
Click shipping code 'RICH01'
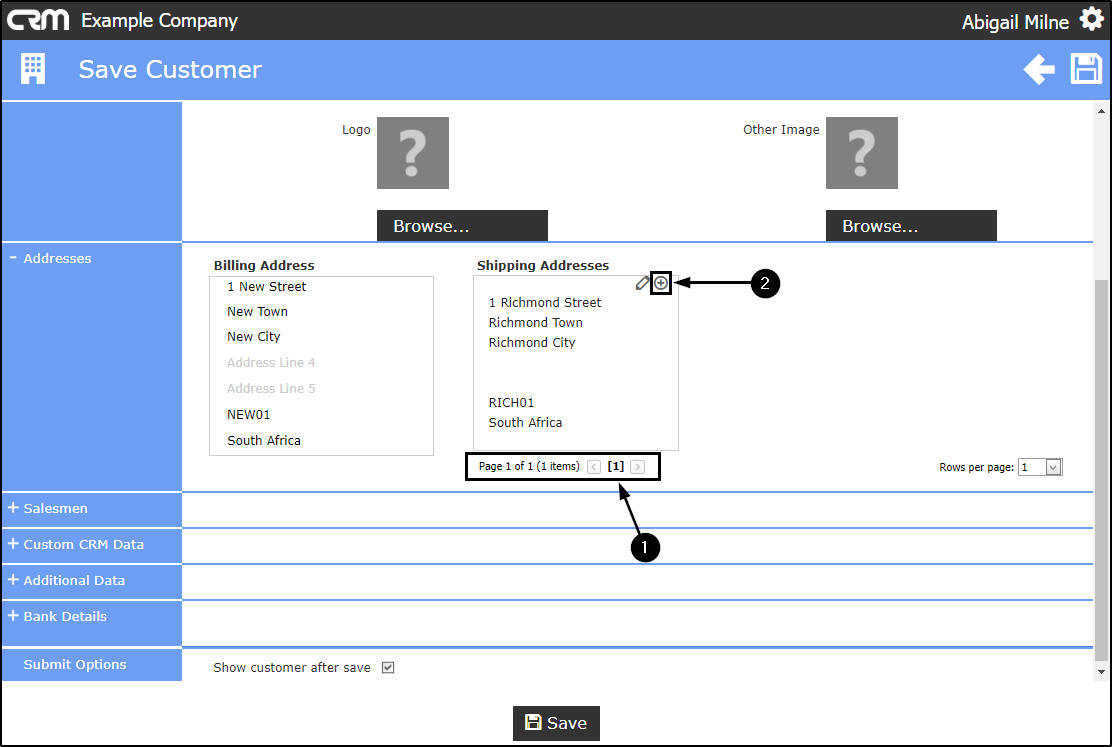[511, 402]
